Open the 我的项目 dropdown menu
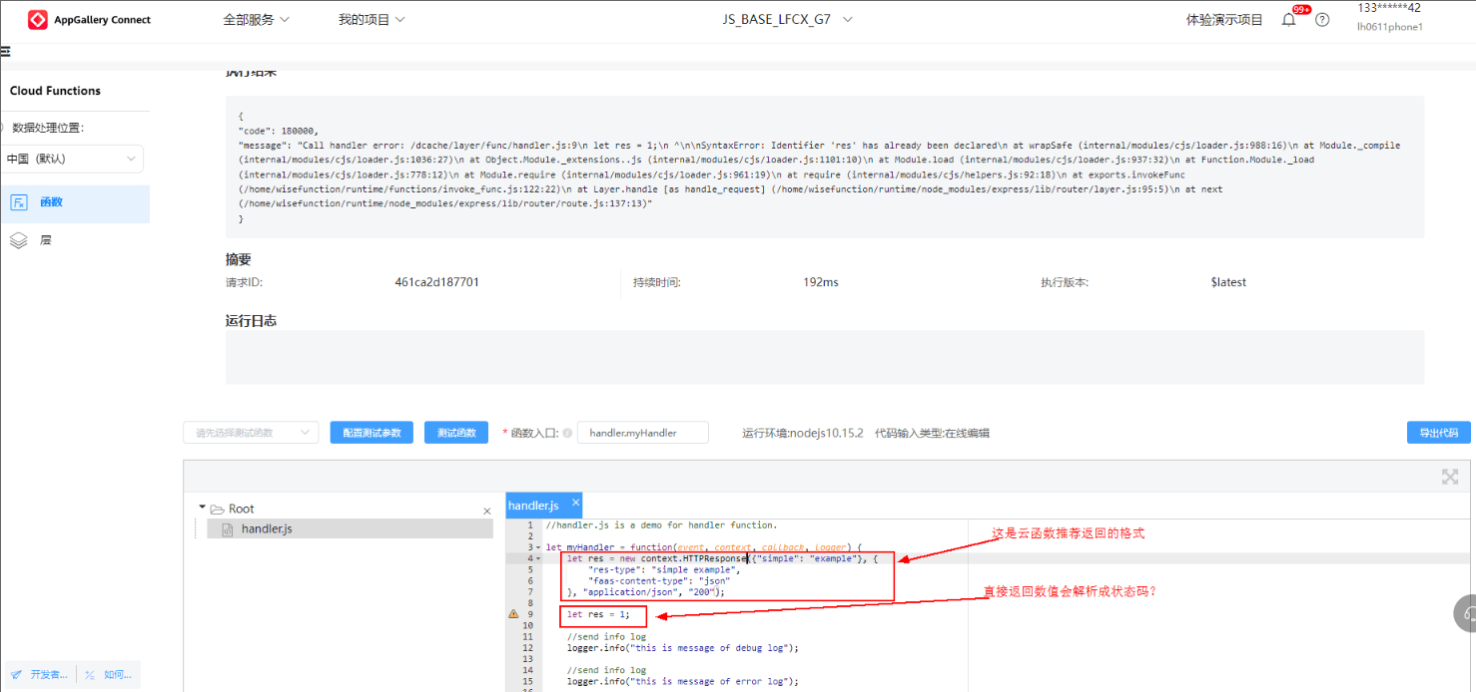 point(371,20)
